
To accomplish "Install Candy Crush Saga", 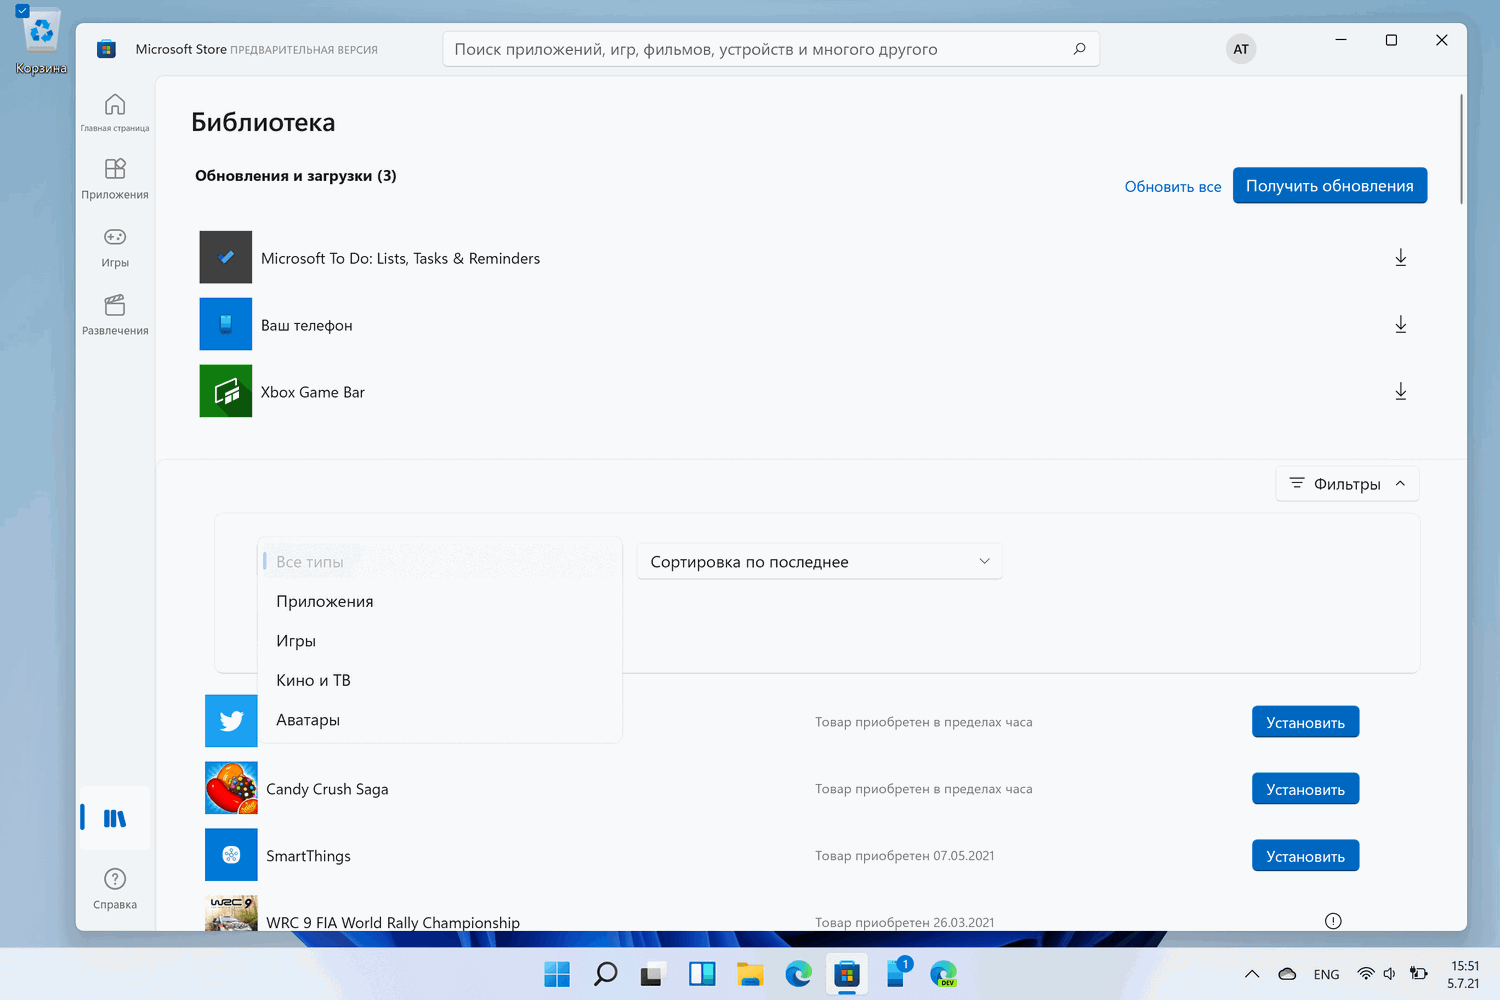I will coord(1305,789).
